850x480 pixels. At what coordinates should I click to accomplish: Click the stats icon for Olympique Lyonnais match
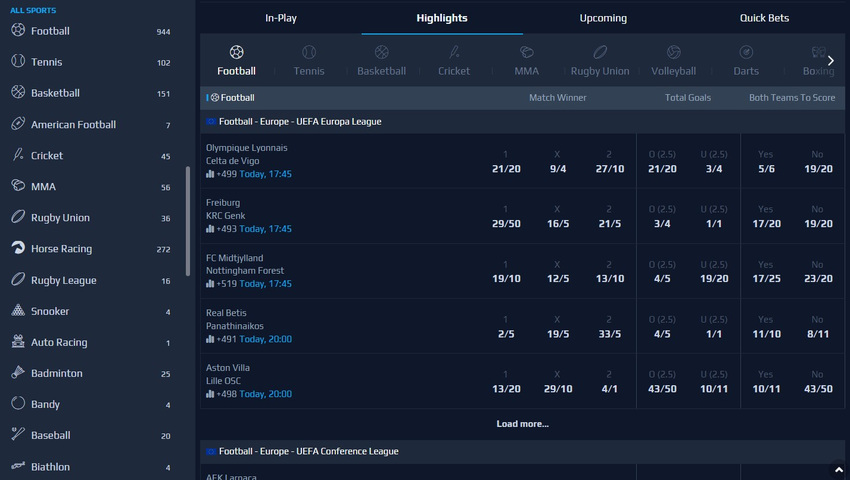click(210, 174)
